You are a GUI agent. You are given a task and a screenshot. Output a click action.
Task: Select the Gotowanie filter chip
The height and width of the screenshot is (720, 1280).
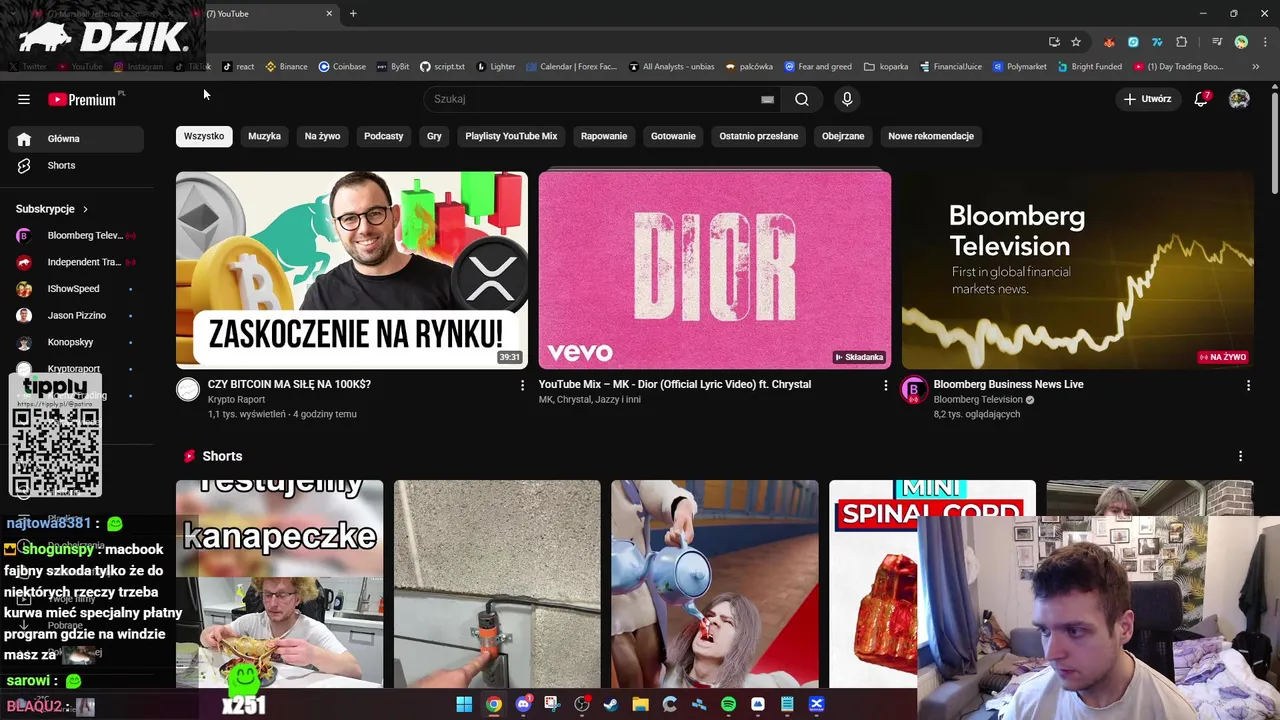click(673, 136)
